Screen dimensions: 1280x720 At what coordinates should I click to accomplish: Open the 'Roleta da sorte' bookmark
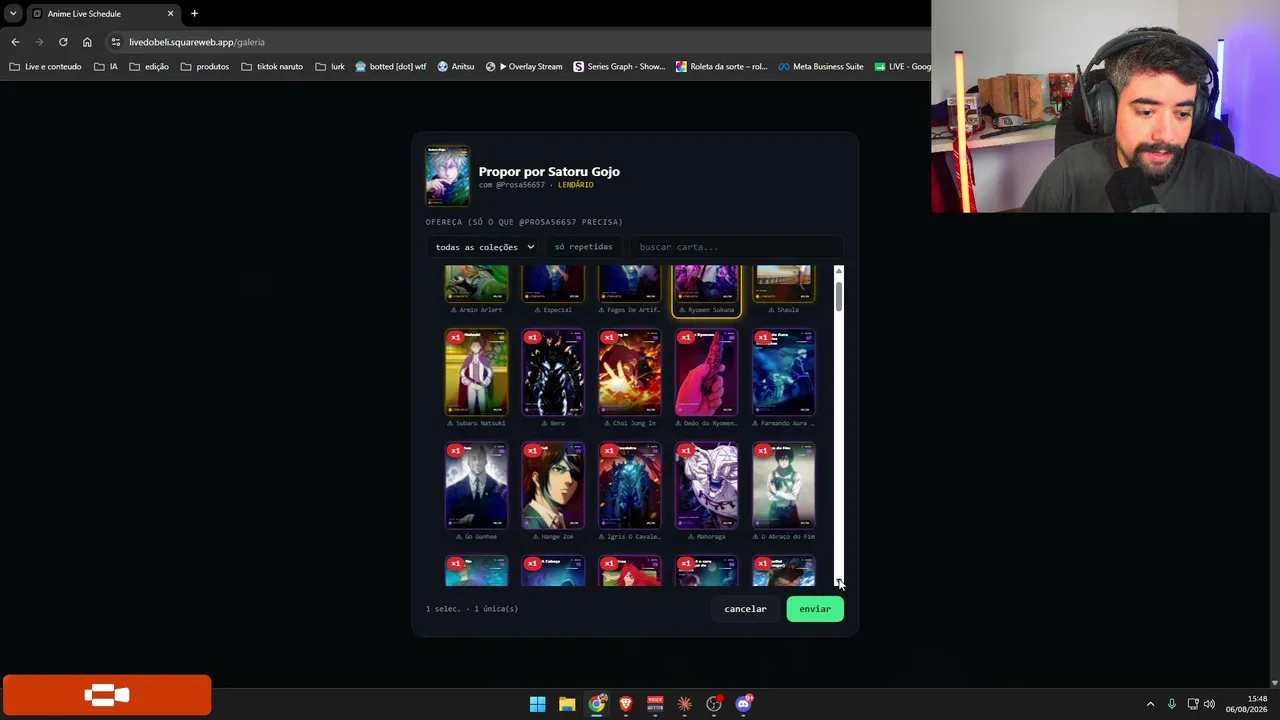pos(721,67)
